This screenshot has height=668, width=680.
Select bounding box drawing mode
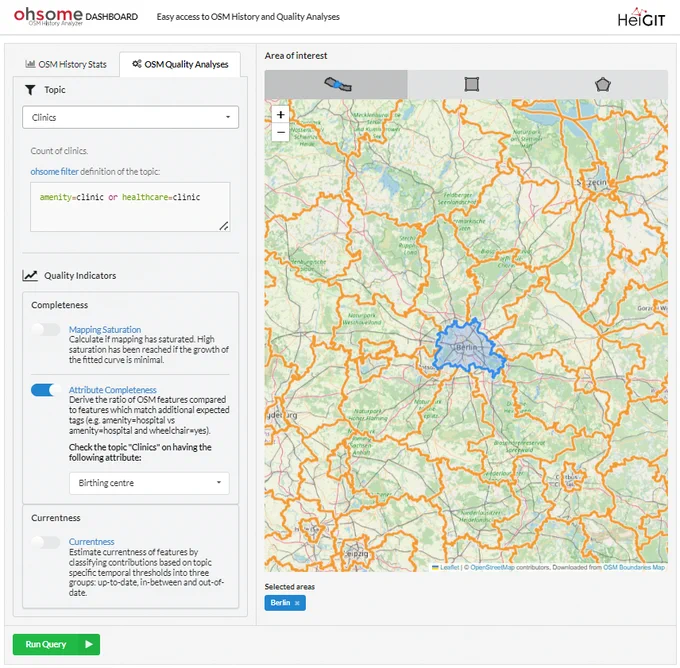[x=472, y=84]
